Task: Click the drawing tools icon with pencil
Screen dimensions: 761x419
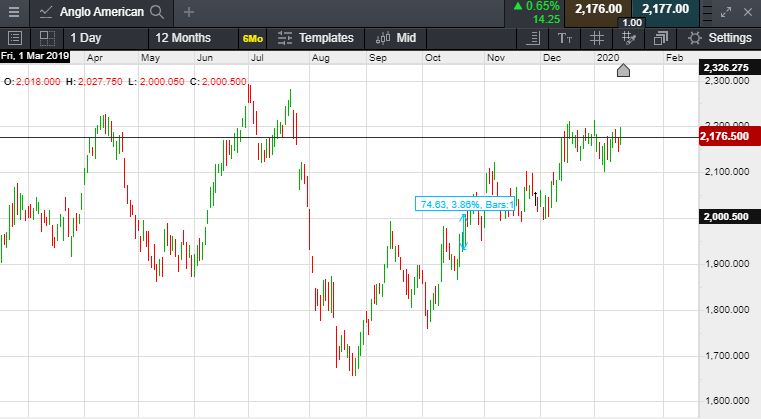Action: click(x=629, y=38)
